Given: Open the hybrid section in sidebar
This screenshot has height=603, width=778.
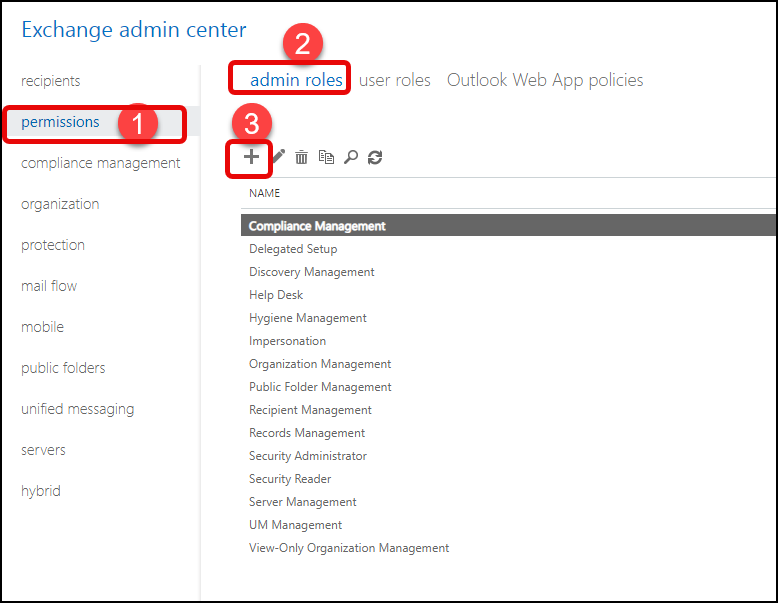Looking at the screenshot, I should [41, 491].
